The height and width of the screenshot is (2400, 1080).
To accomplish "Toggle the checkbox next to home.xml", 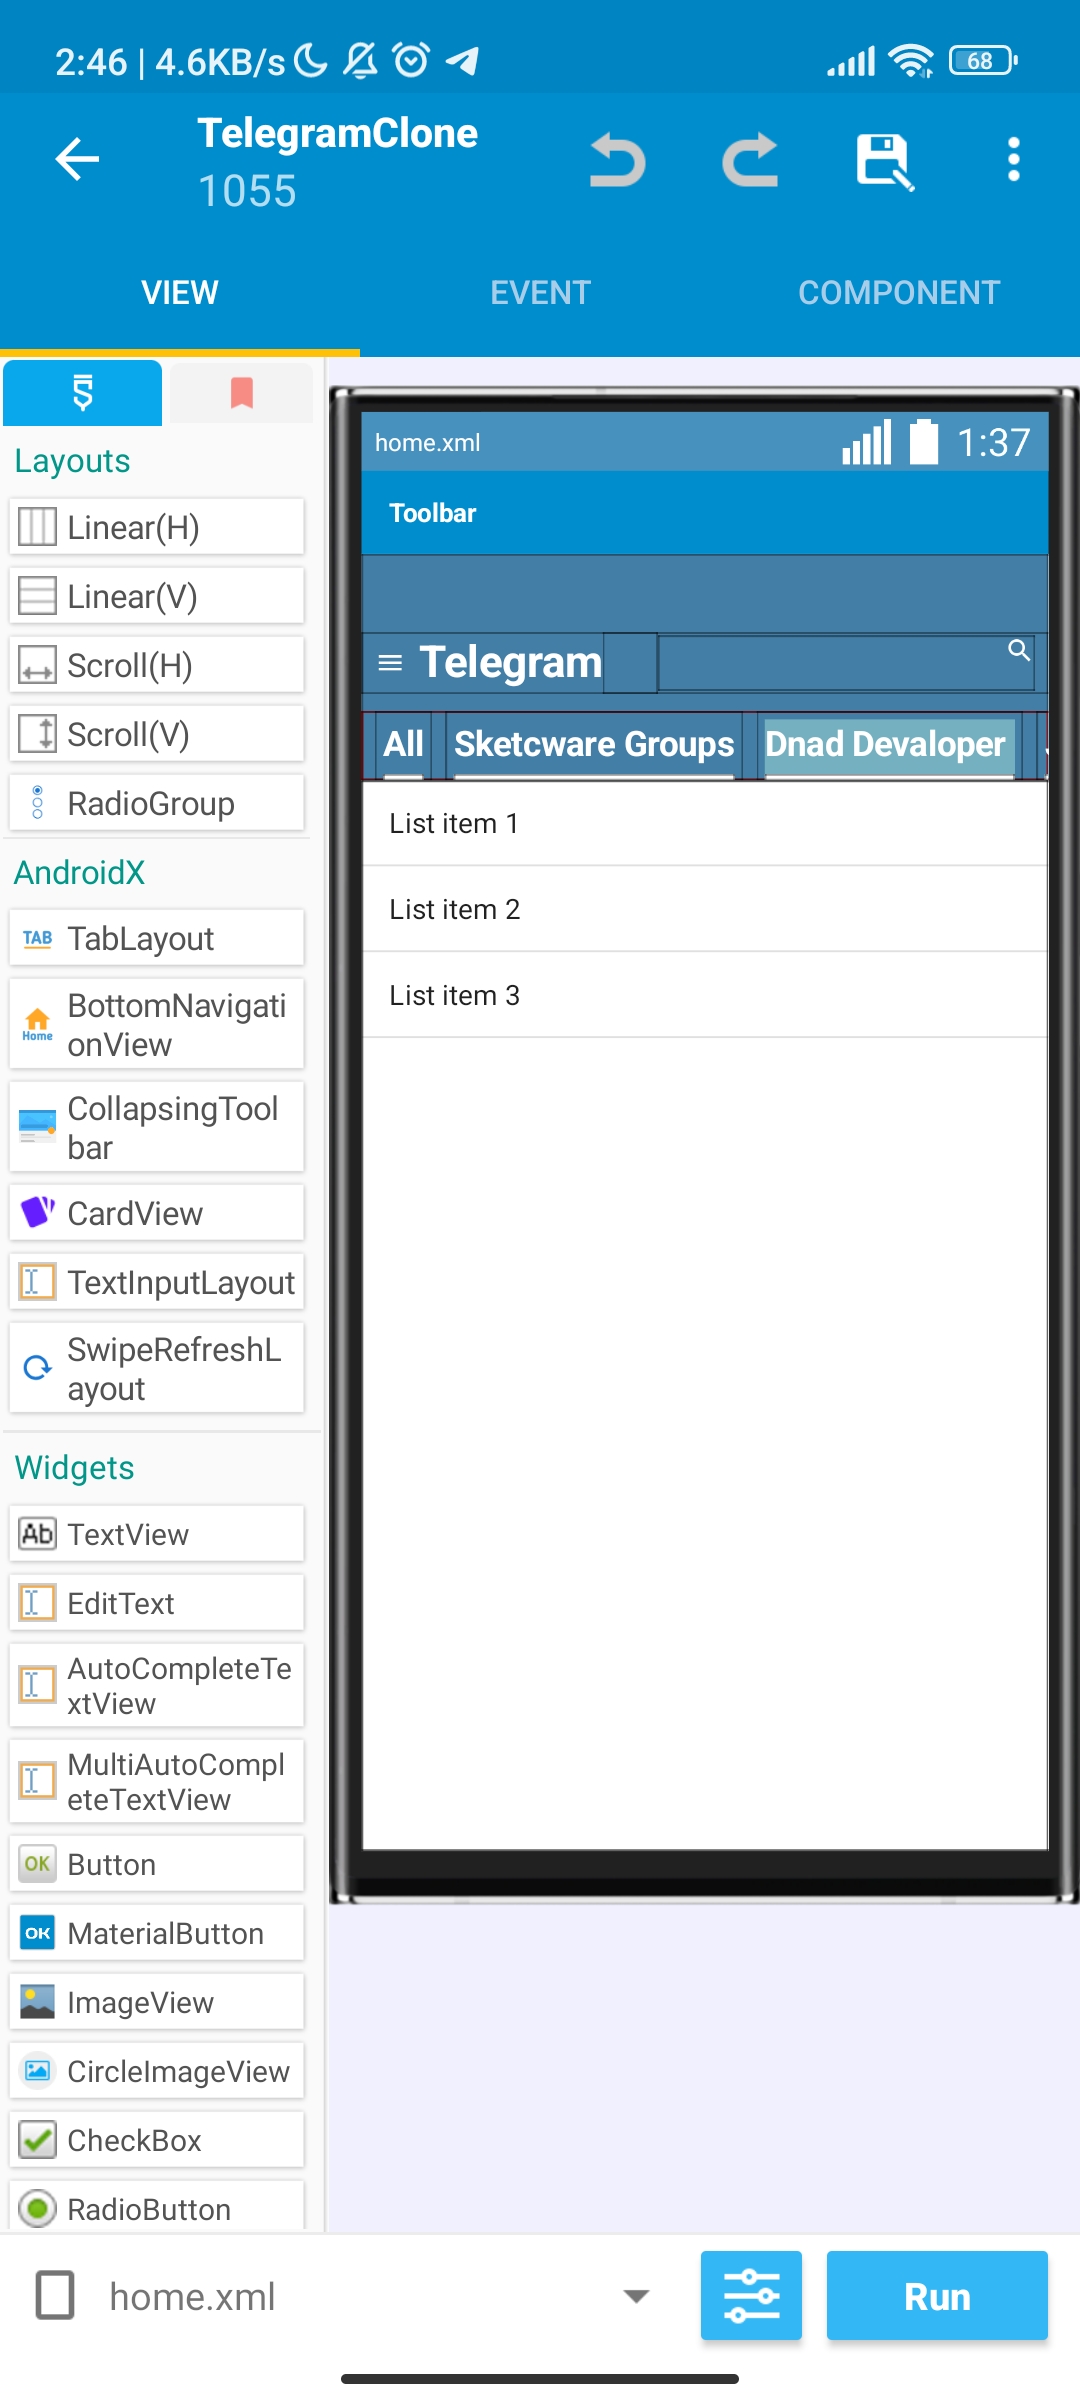I will 55,2295.
